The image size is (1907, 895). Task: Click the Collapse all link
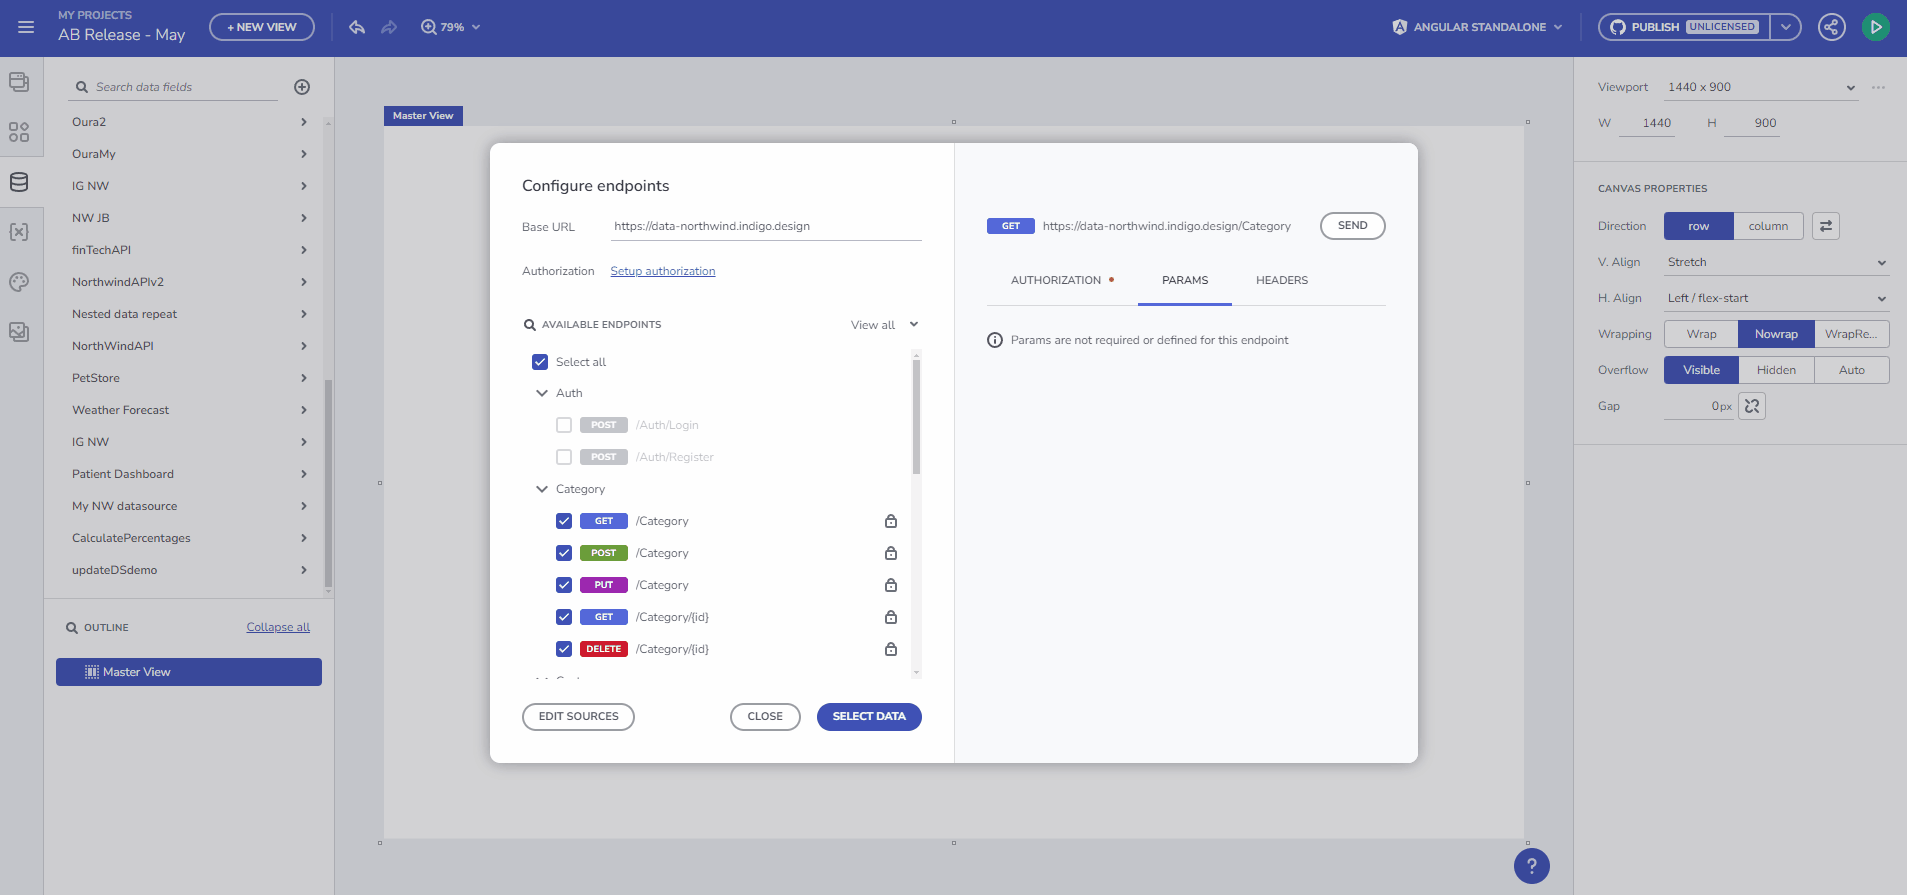(x=278, y=627)
